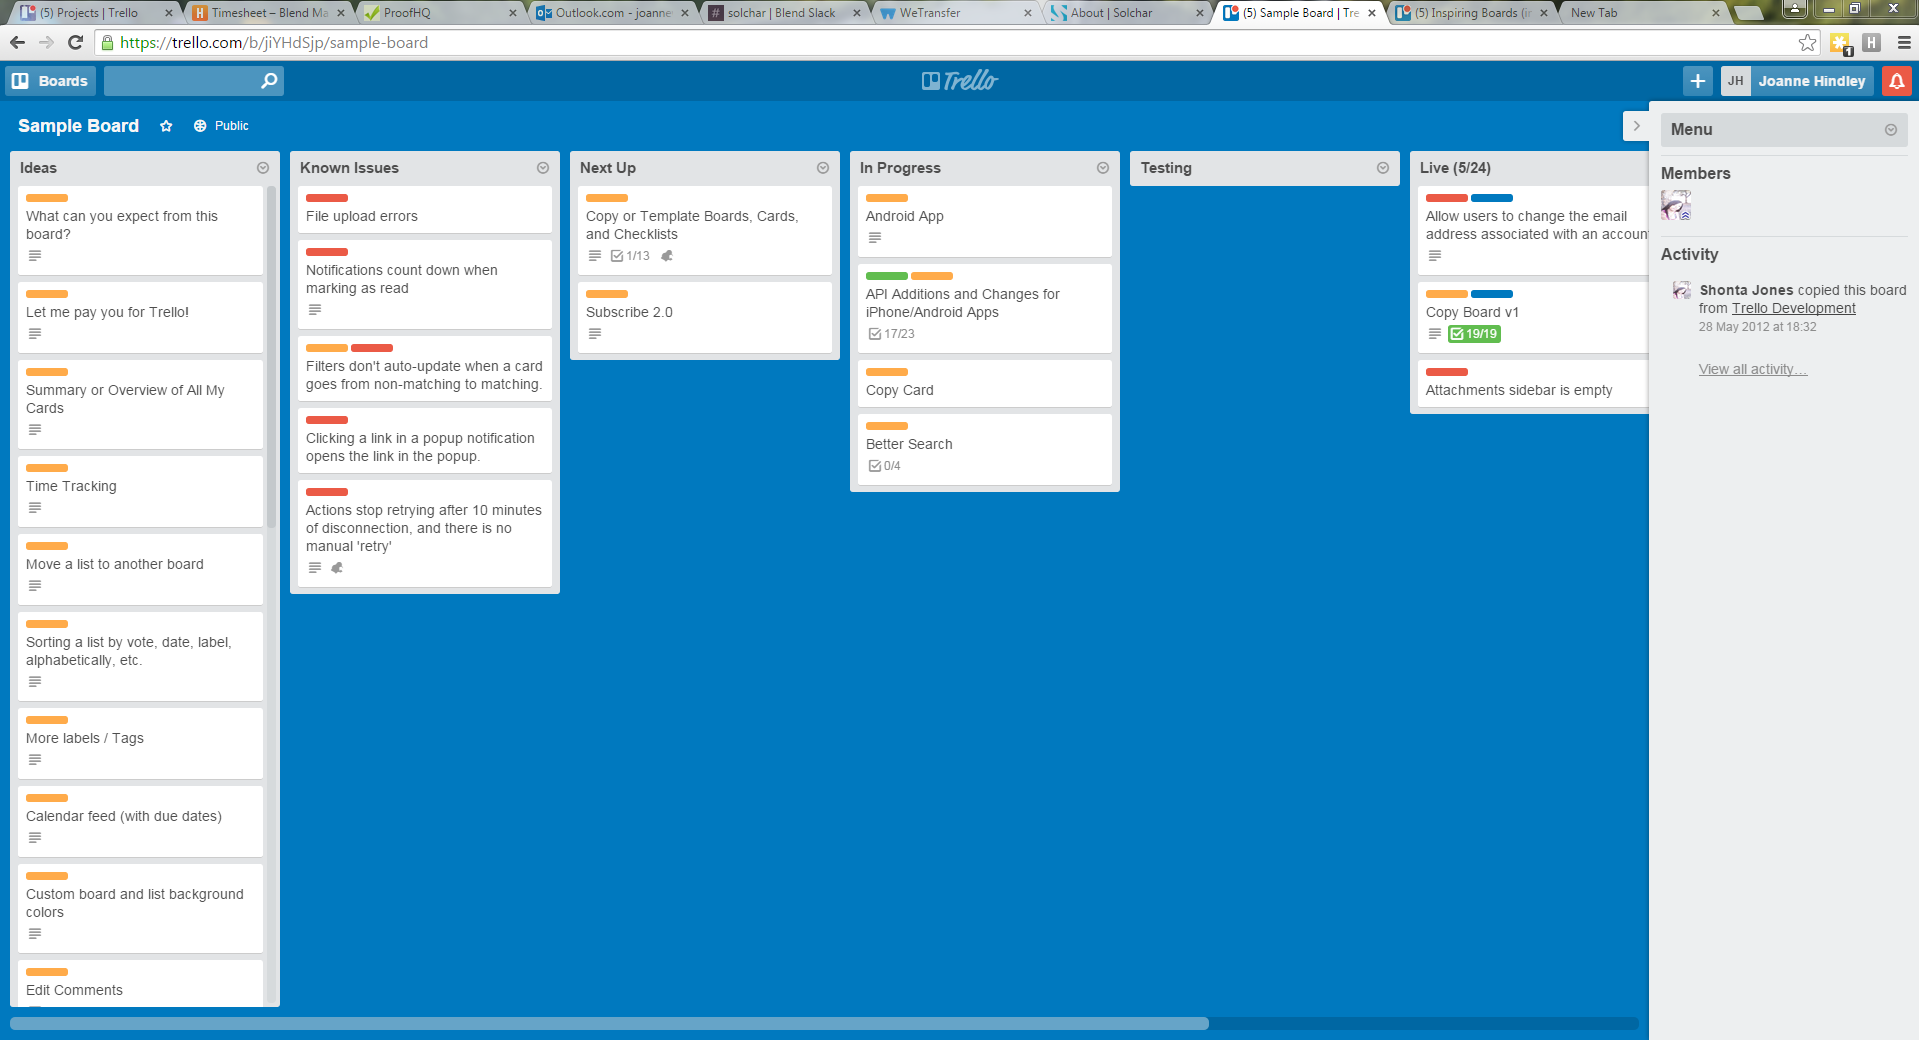Reload the page with the refresh icon
Viewport: 1919px width, 1040px height.
pos(75,42)
